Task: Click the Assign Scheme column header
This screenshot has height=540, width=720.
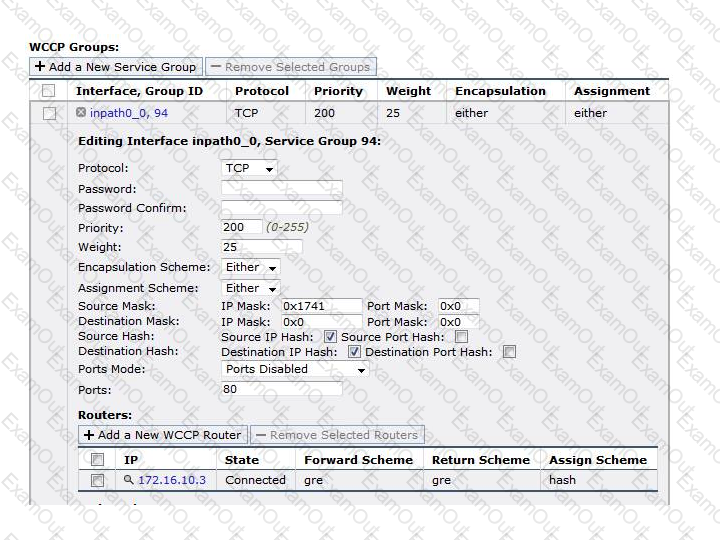Action: 597,460
